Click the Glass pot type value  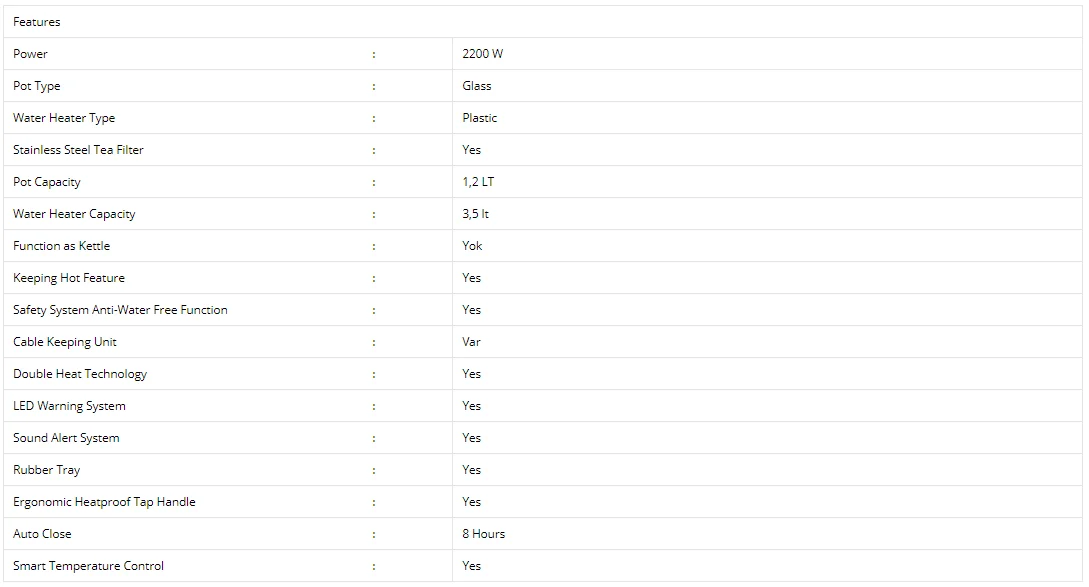pyautogui.click(x=476, y=85)
